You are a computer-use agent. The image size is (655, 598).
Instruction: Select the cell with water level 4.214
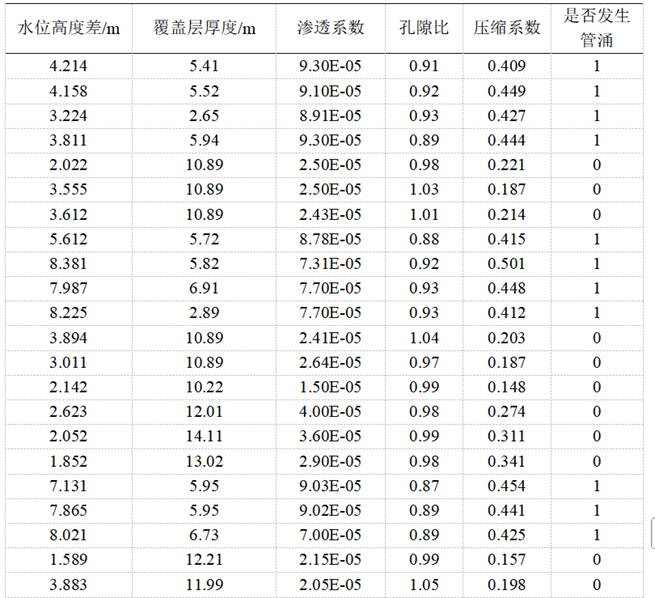[x=69, y=67]
